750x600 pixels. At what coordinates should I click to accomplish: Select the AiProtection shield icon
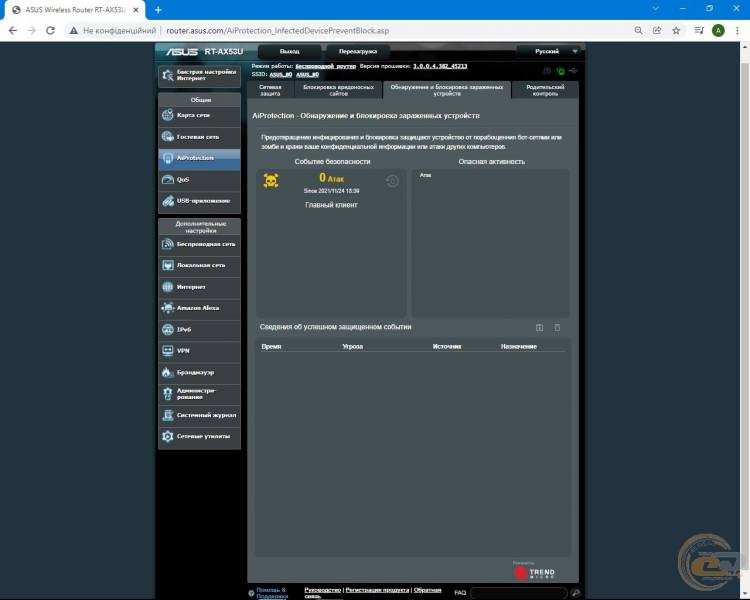click(167, 158)
